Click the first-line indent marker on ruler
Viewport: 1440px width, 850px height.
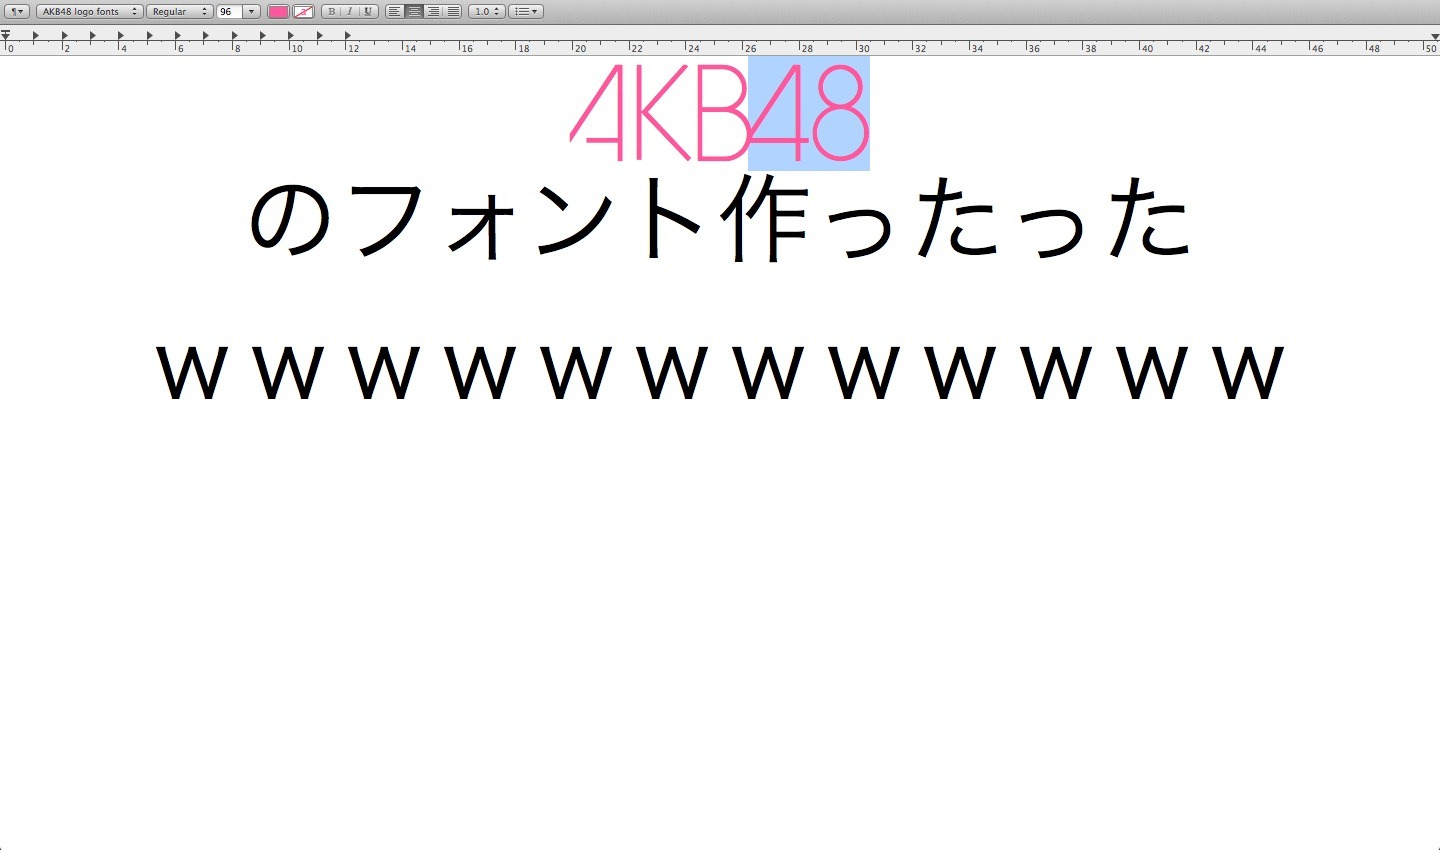pos(5,35)
